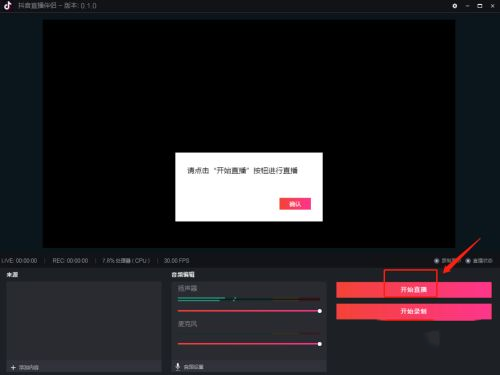This screenshot has height=375, width=500.
Task: Minimize the Douyin live companion window
Action: coord(467,6)
